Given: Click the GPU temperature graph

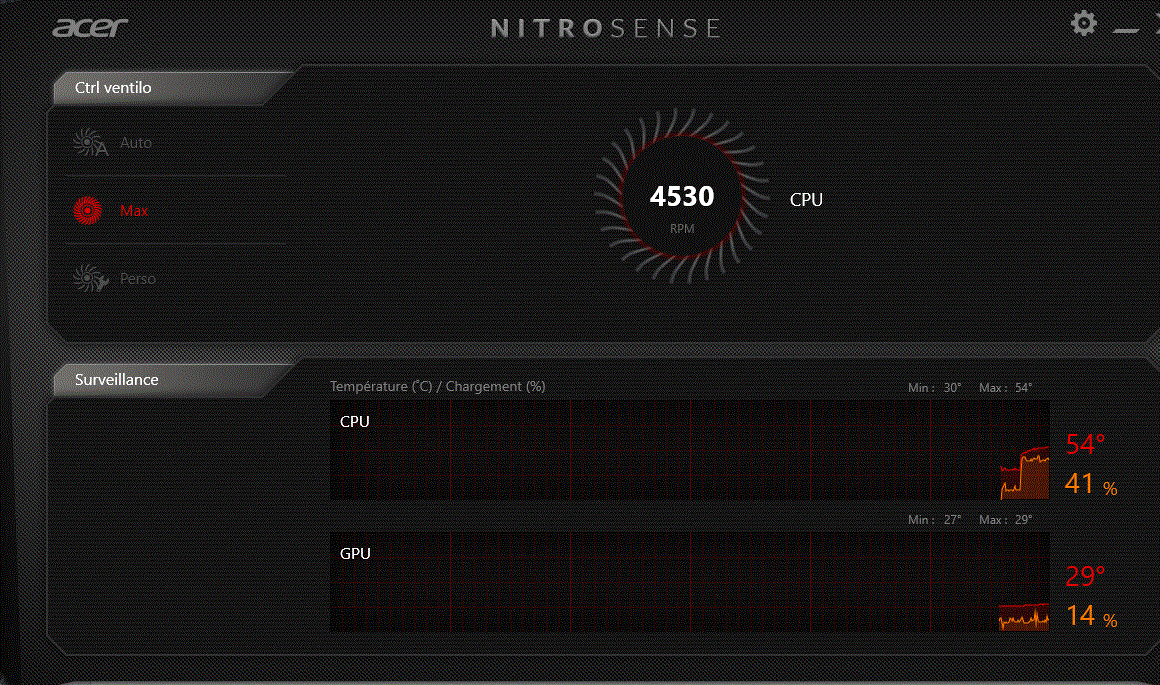Looking at the screenshot, I should pyautogui.click(x=689, y=582).
